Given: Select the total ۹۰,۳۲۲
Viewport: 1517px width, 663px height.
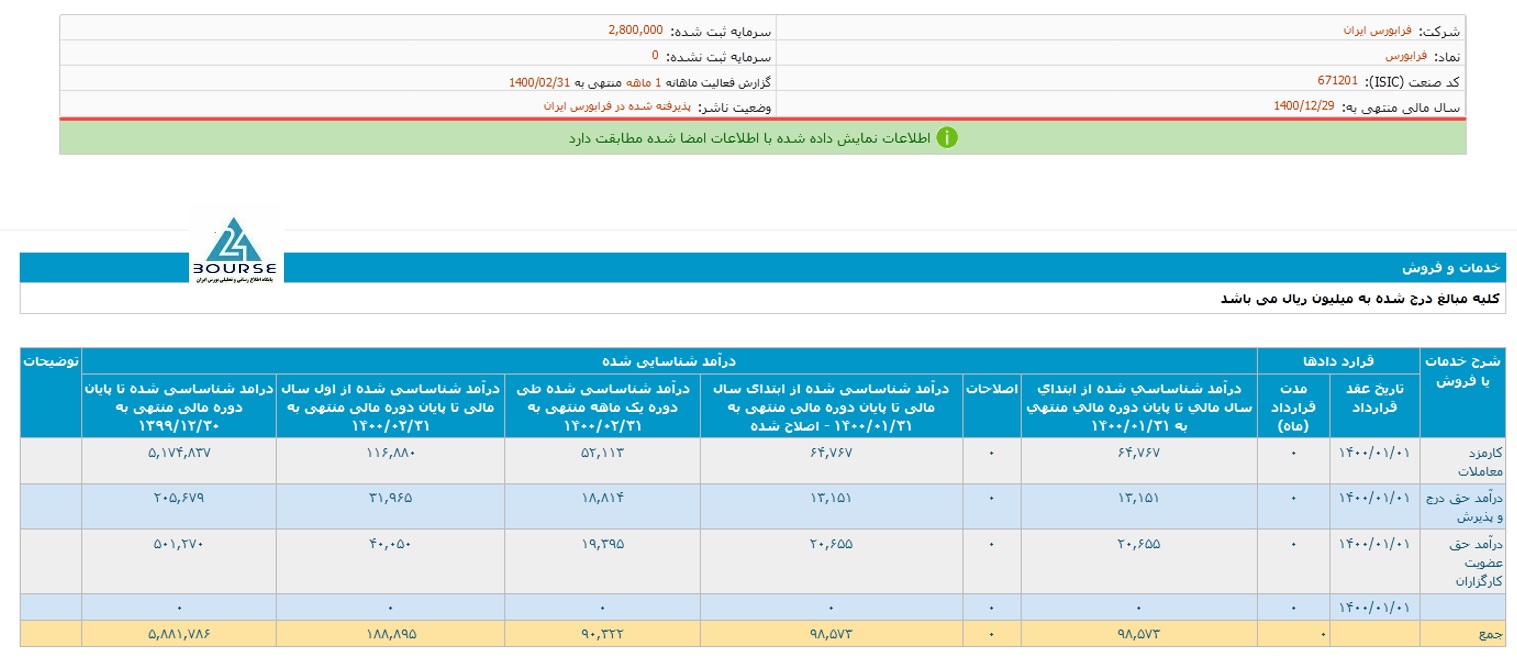Looking at the screenshot, I should [602, 633].
